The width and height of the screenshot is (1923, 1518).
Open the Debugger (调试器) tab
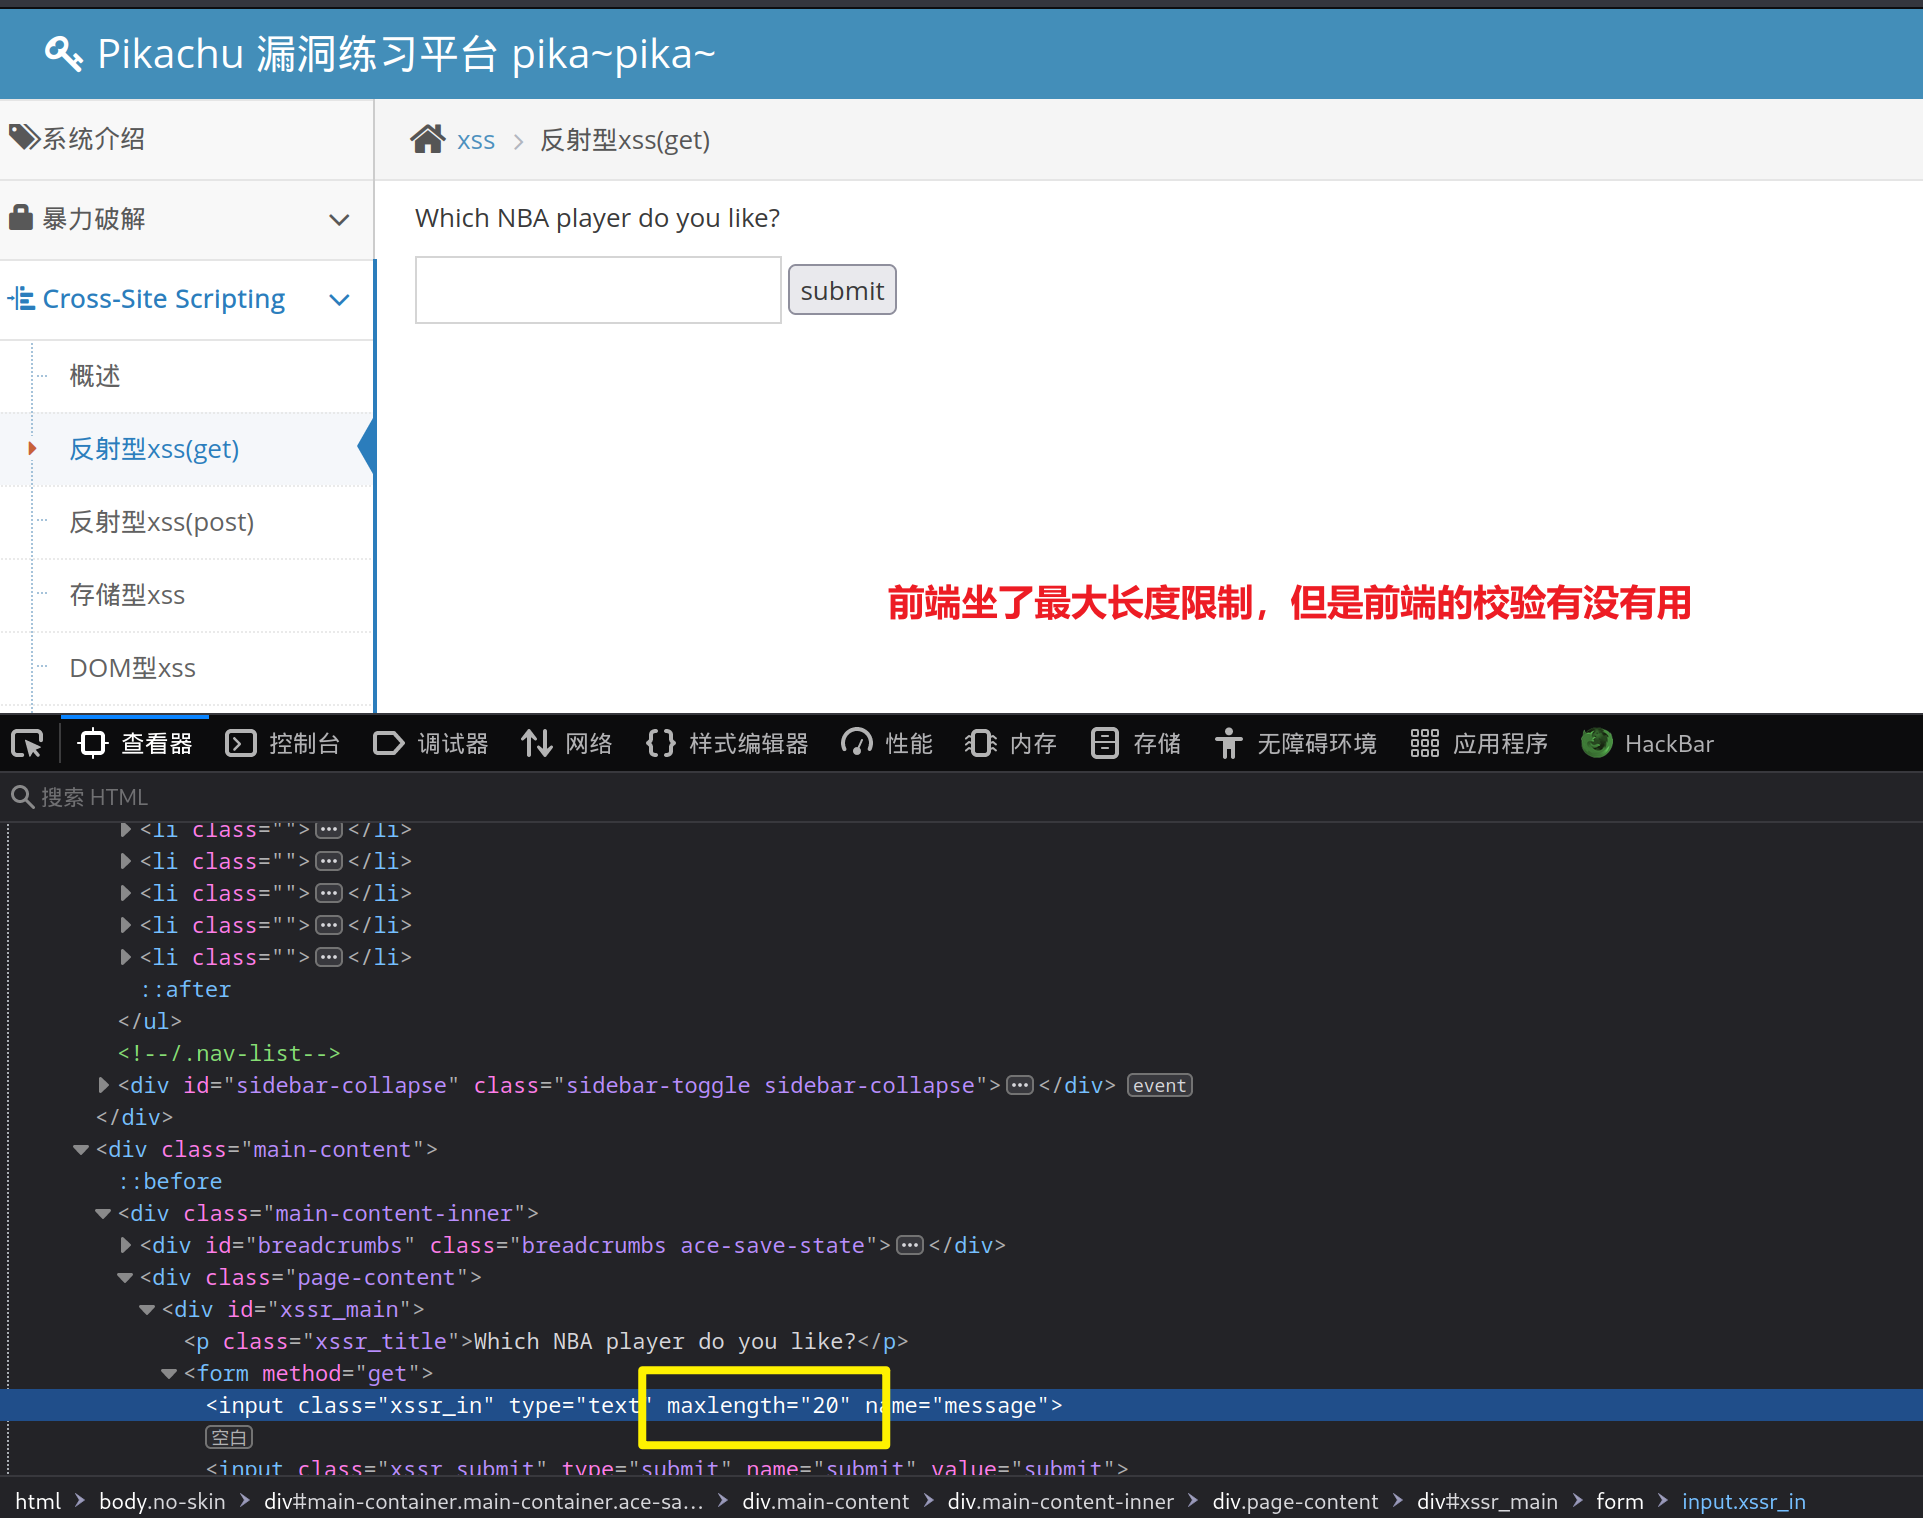point(431,744)
